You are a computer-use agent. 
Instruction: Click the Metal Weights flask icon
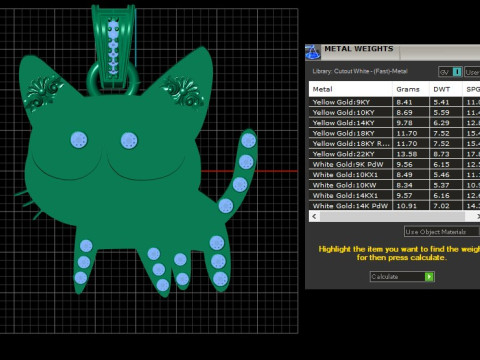click(313, 52)
